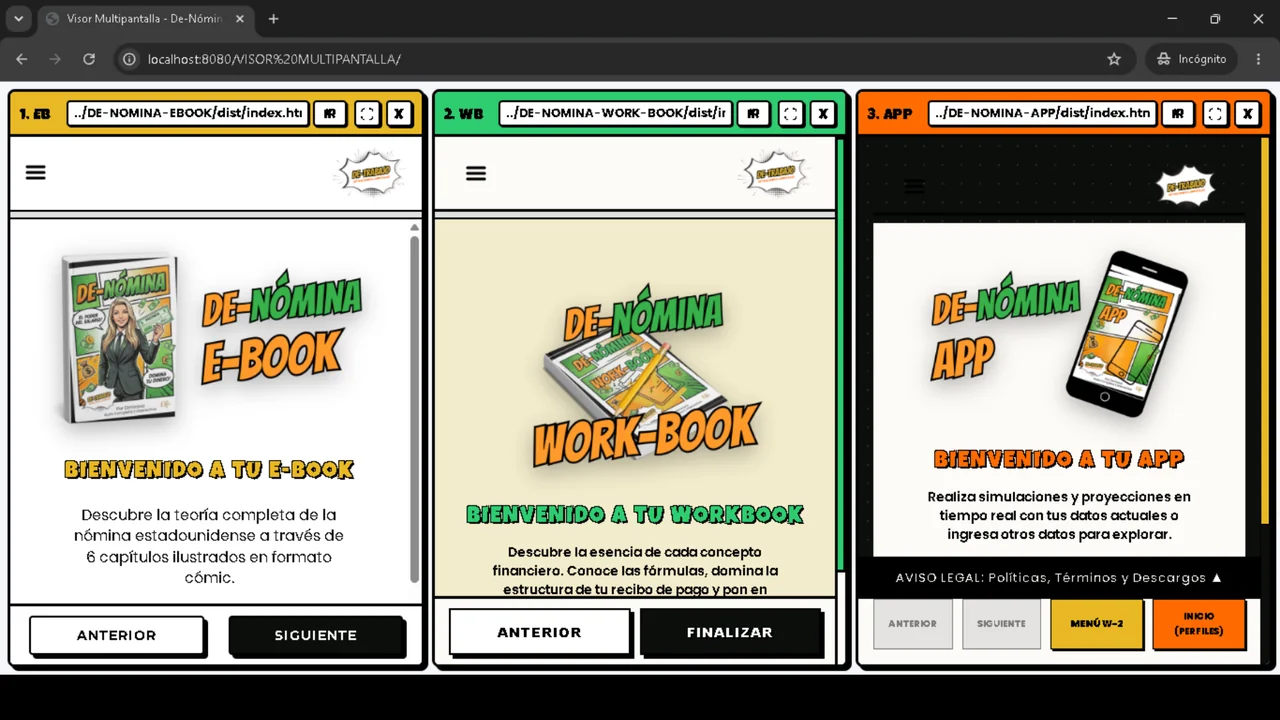Screen dimensions: 1280x720
Task: Click the IR button in the APP panel
Action: [x=1177, y=114]
